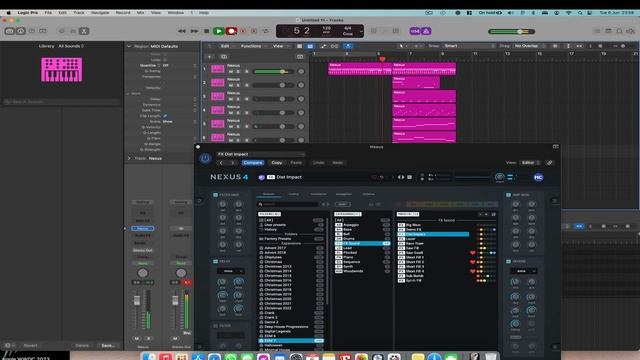
Task: Select the Big Riser preset
Action: coord(433,225)
